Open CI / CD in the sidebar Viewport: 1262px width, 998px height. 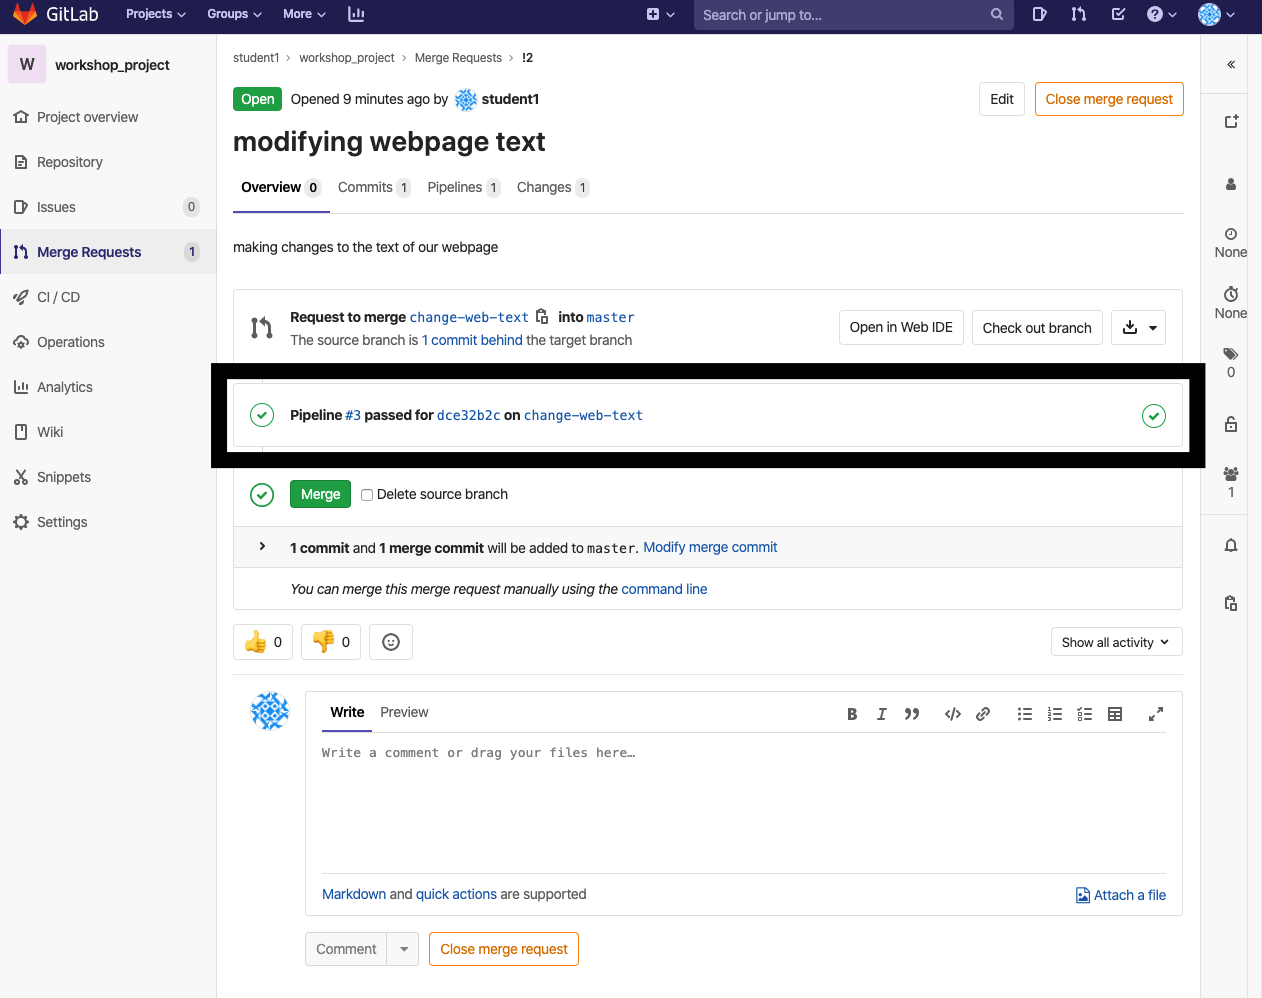58,297
